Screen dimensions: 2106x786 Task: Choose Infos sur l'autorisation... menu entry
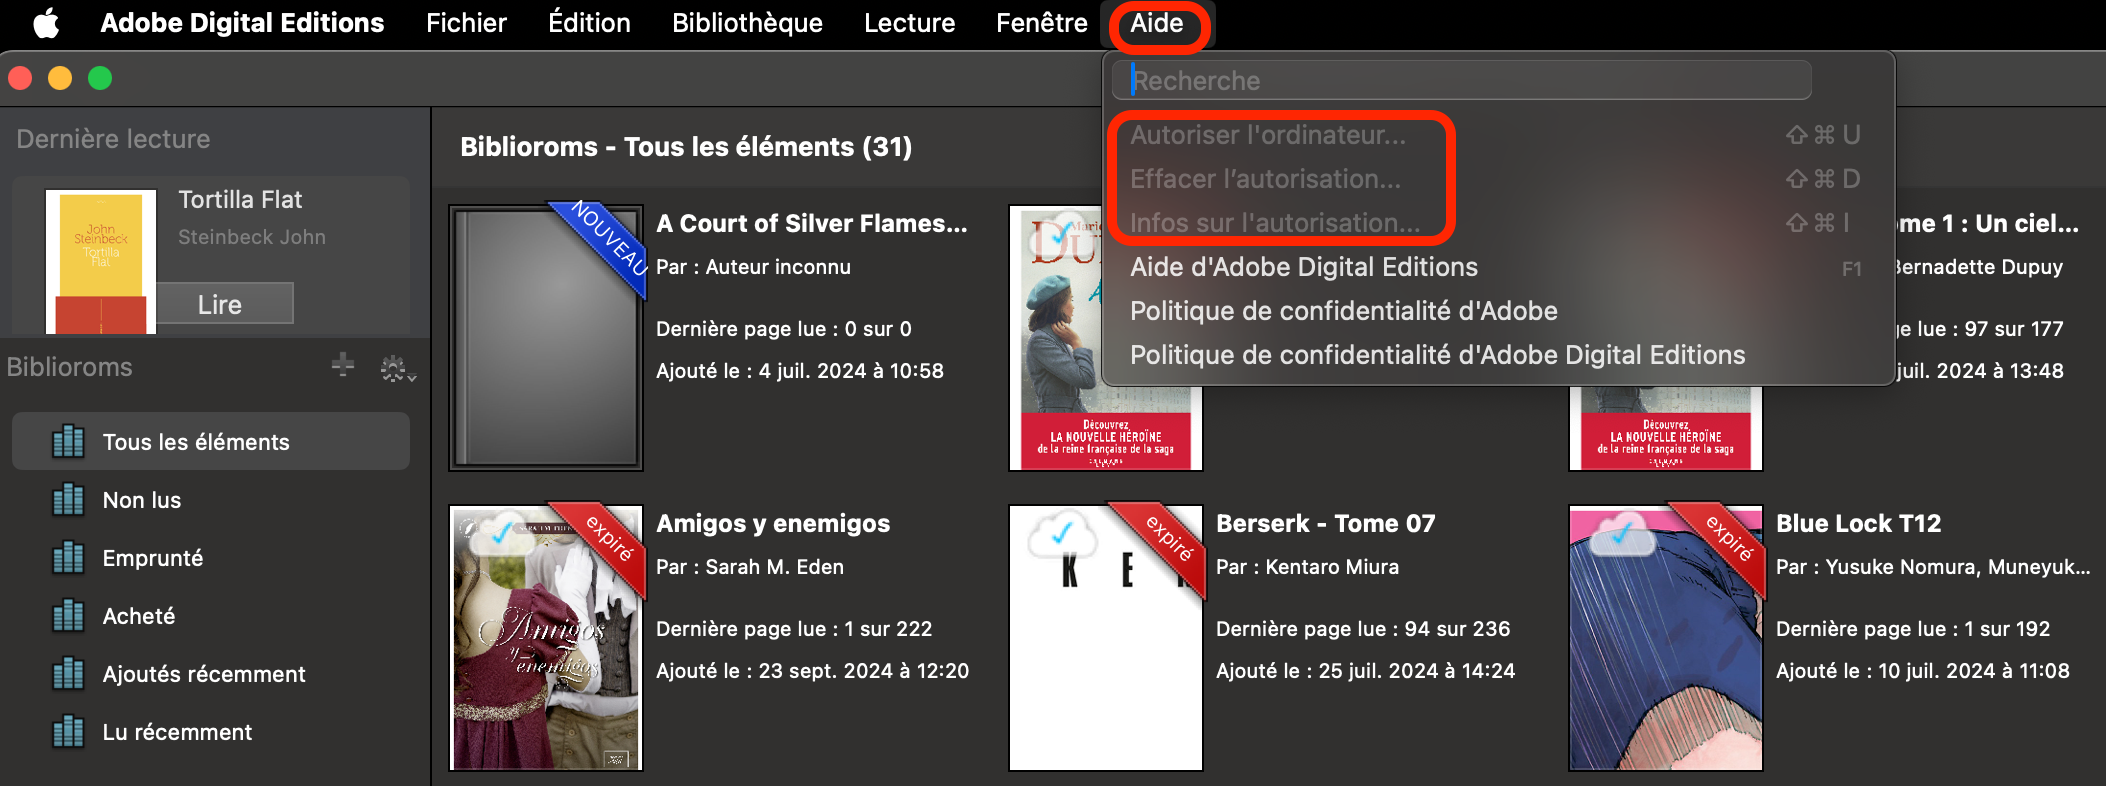[x=1498, y=223]
